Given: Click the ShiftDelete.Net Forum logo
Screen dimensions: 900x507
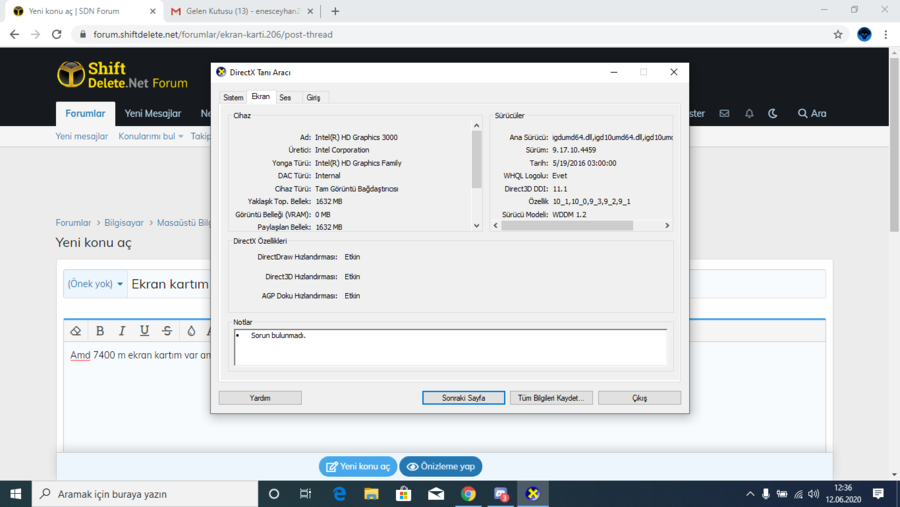Looking at the screenshot, I should pos(122,75).
